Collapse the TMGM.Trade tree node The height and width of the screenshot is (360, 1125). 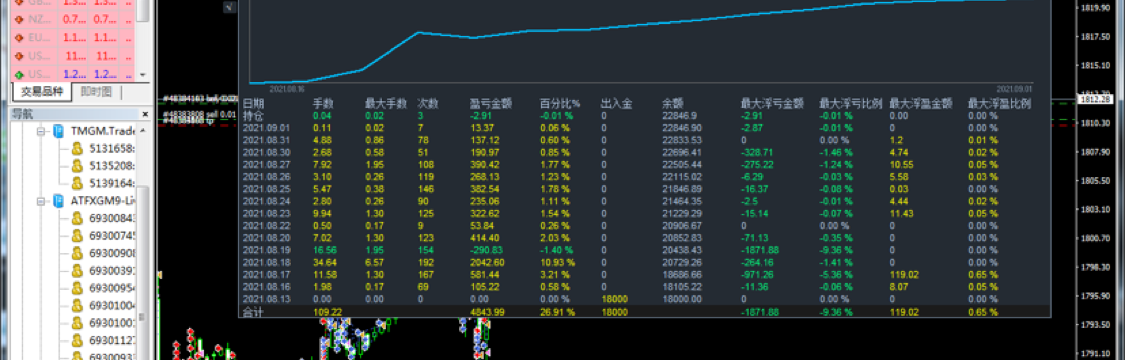coord(41,132)
